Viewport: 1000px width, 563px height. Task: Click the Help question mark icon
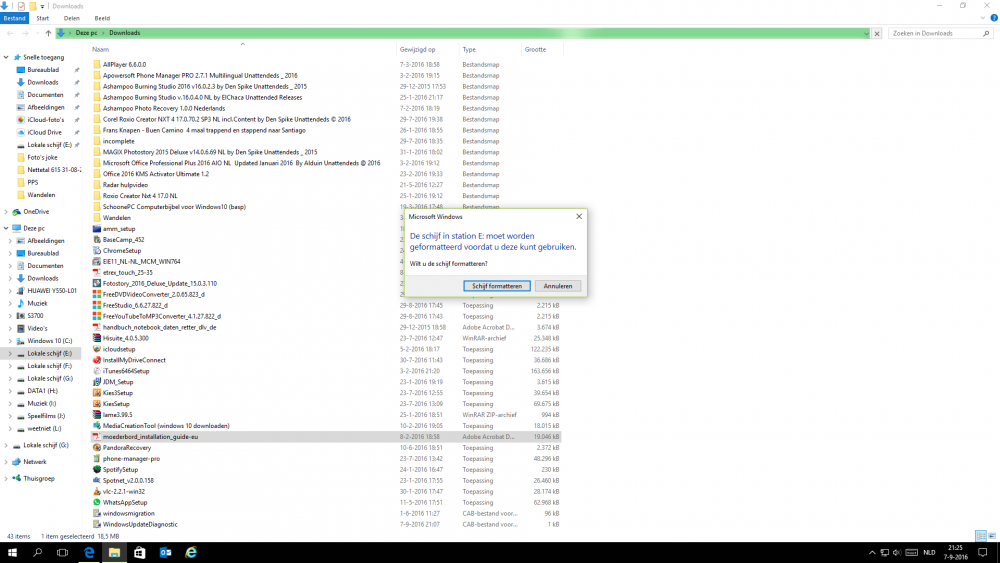tap(994, 18)
